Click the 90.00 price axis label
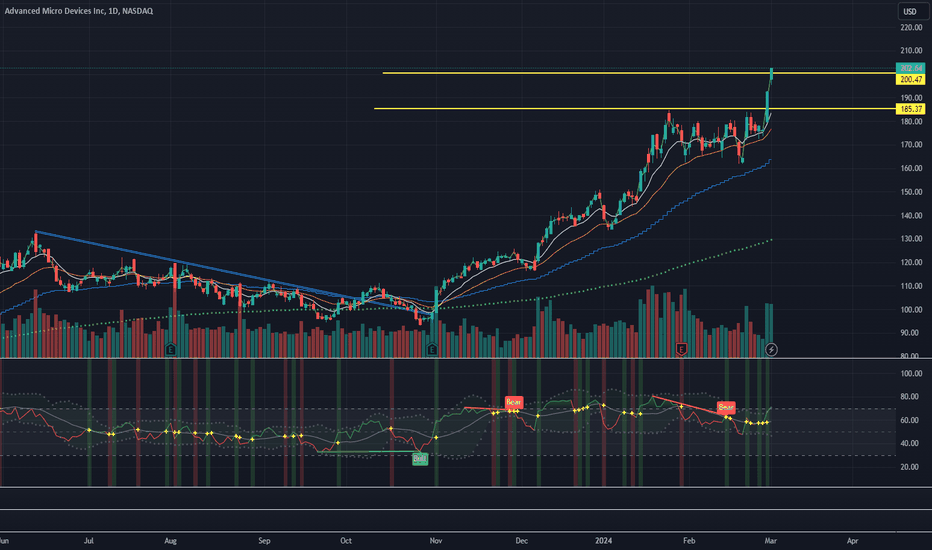The width and height of the screenshot is (932, 550). 909,333
